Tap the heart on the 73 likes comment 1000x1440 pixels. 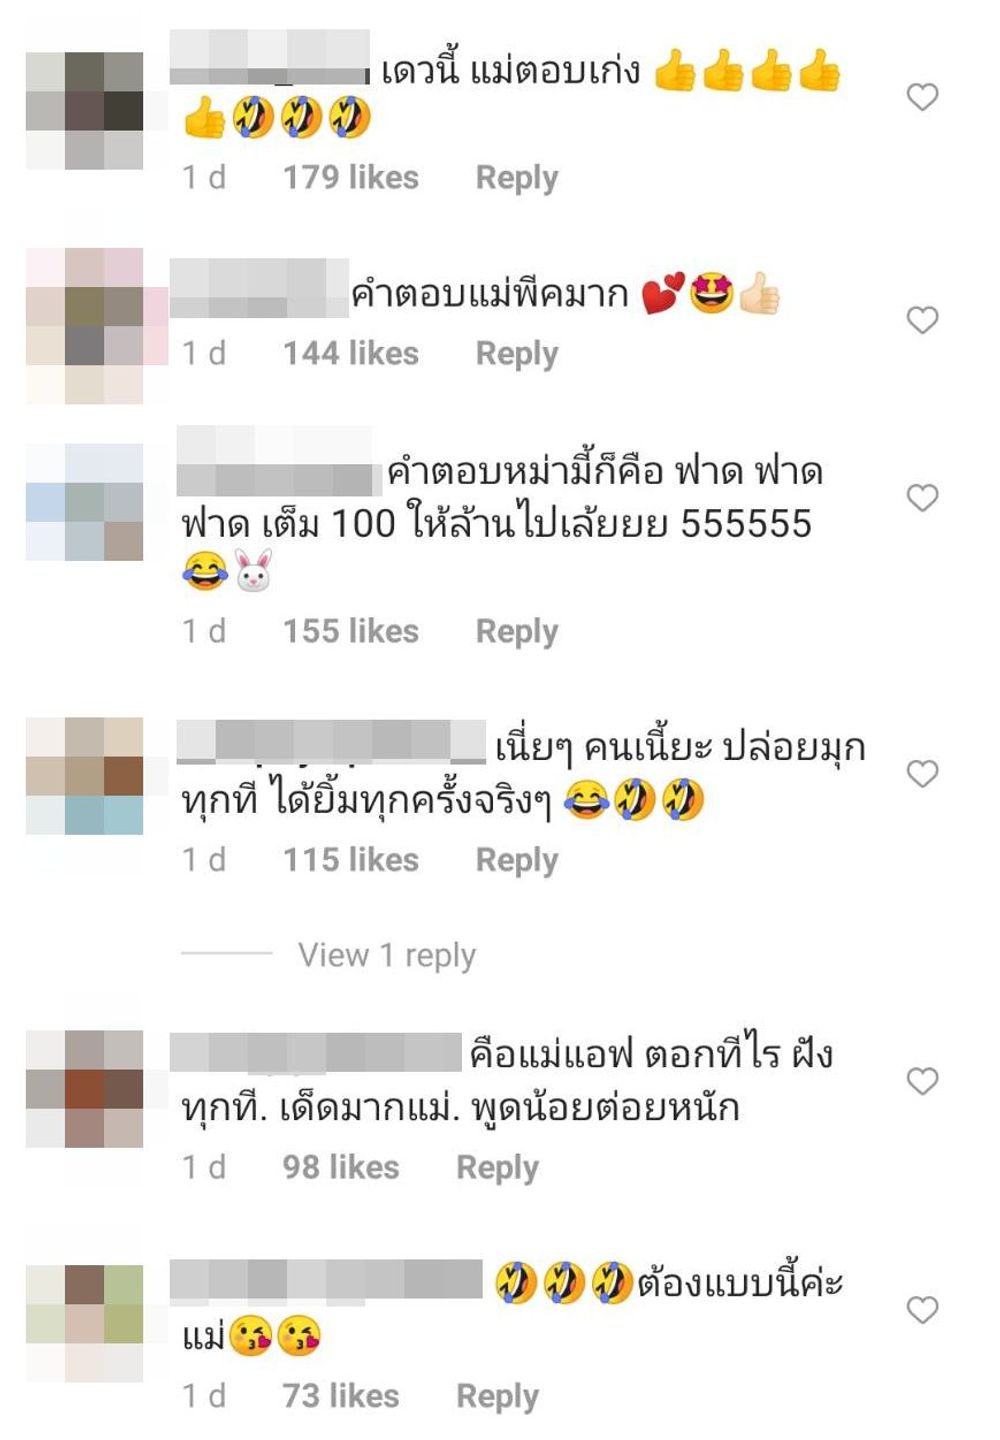[x=922, y=1310]
